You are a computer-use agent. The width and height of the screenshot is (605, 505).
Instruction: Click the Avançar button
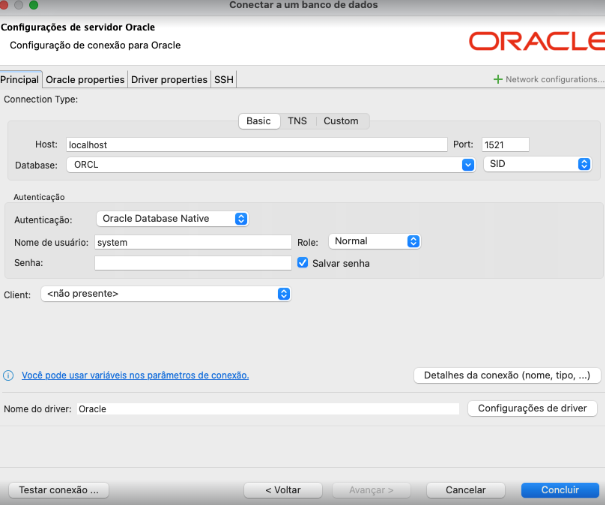371,490
